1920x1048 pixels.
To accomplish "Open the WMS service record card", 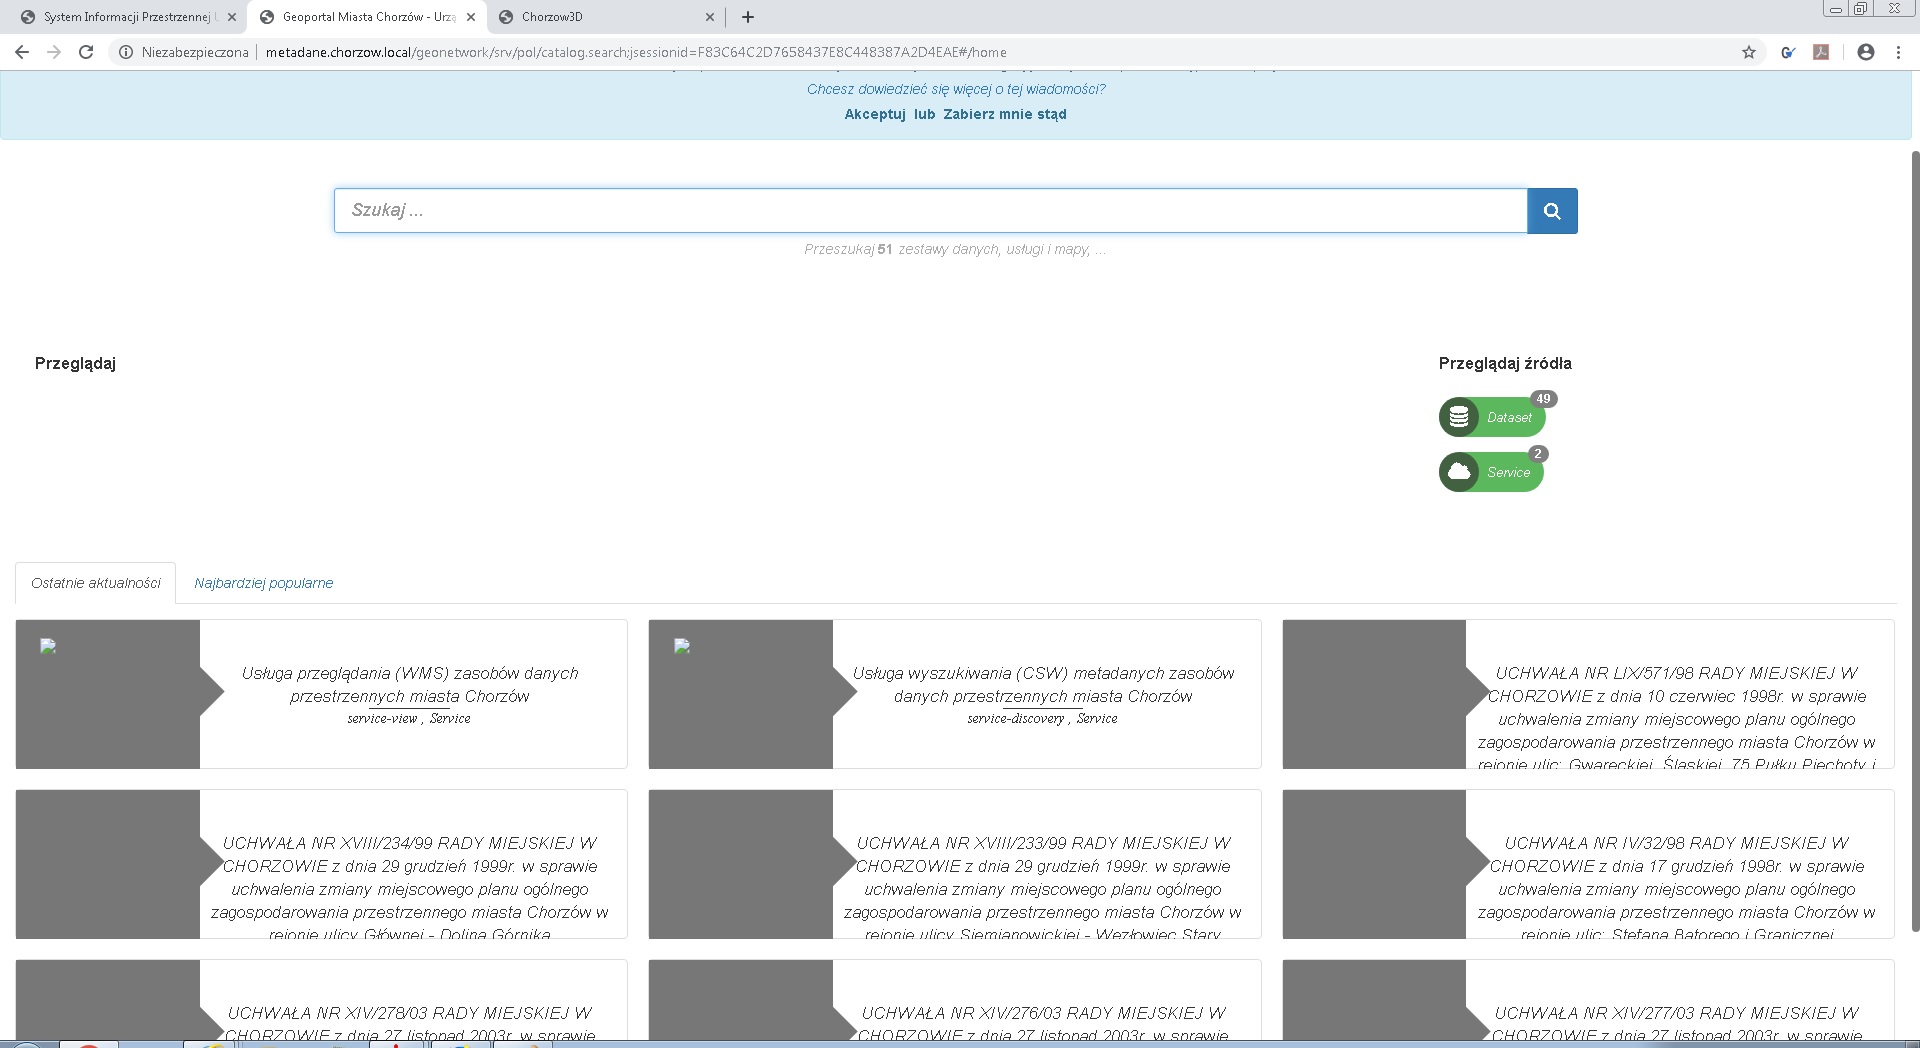I will 410,685.
